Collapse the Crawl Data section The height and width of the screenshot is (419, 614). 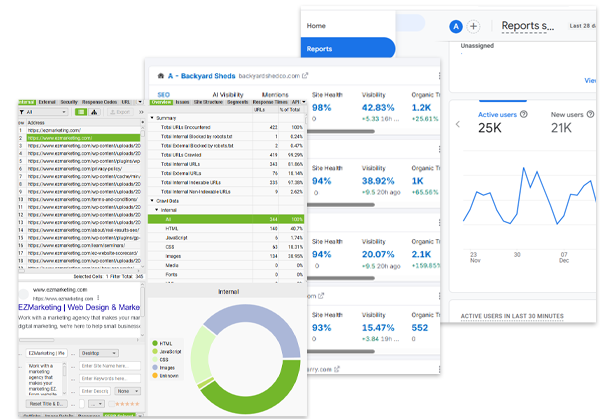tap(152, 201)
